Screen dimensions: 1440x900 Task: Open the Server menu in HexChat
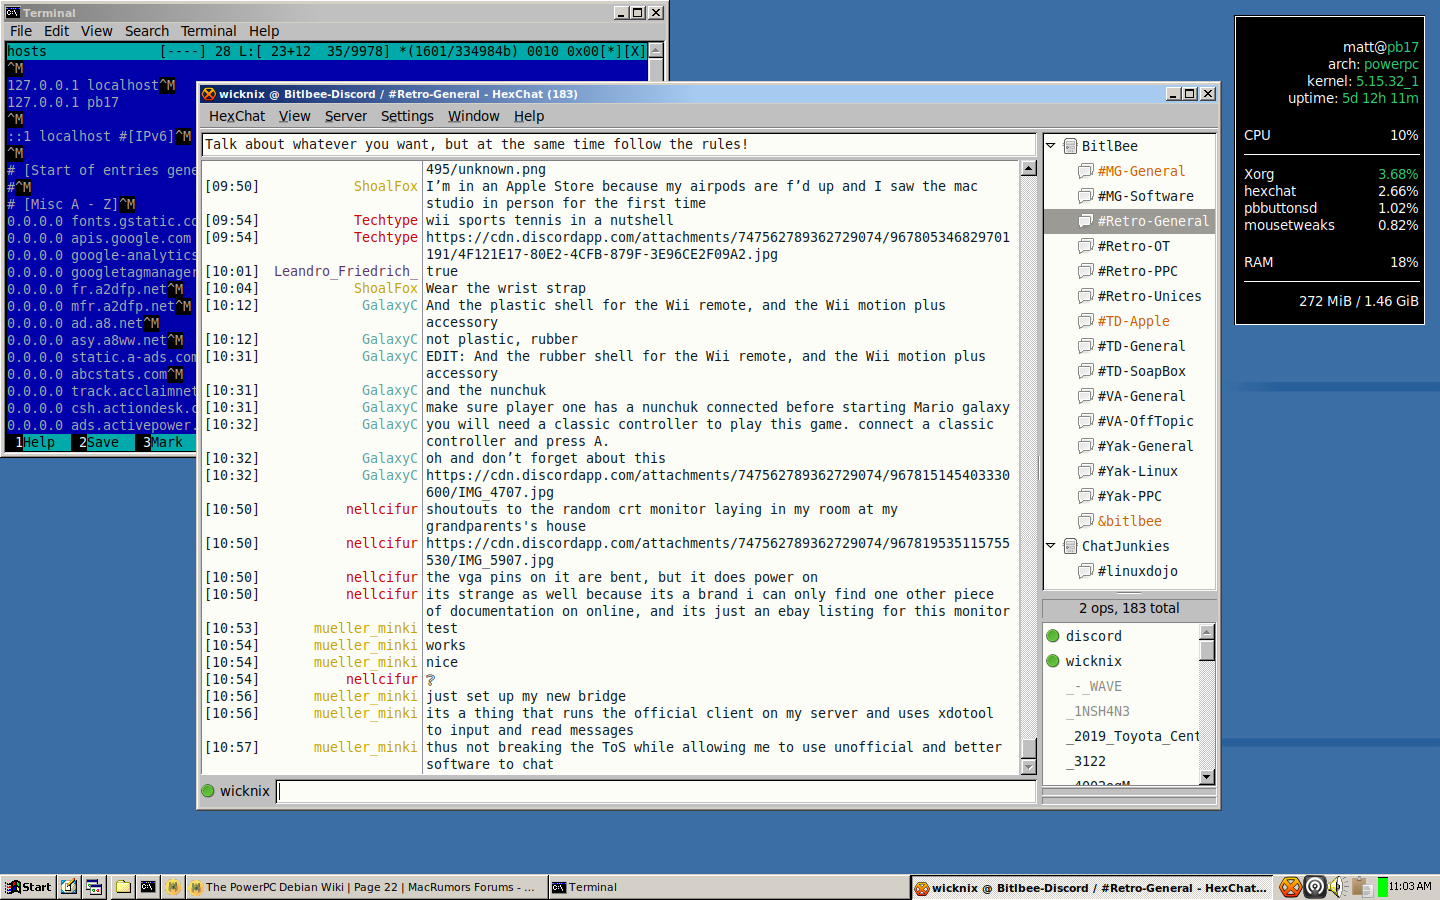pyautogui.click(x=345, y=116)
